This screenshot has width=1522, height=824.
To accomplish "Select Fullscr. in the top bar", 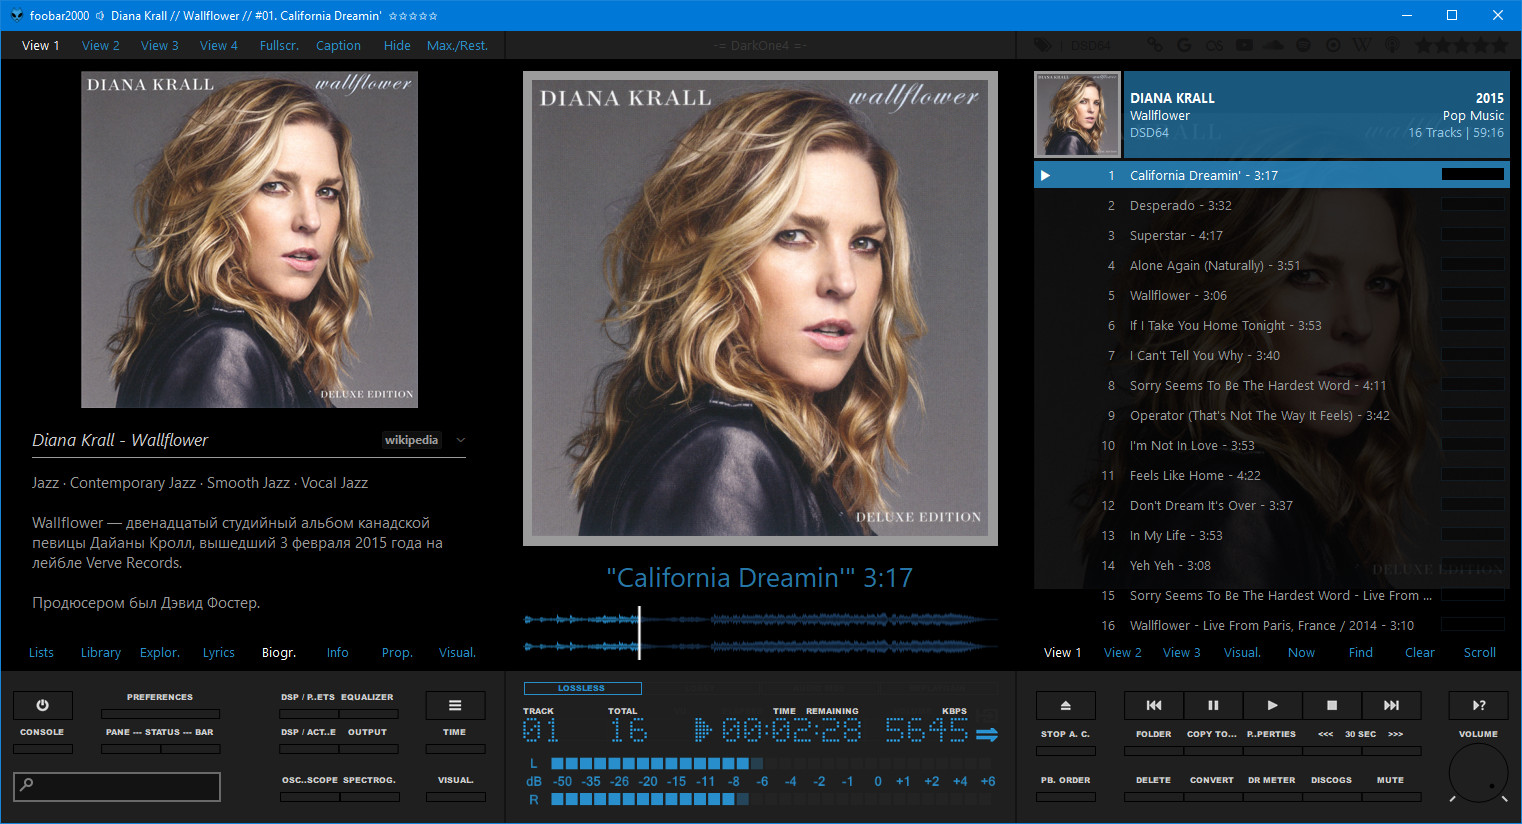I will click(x=279, y=45).
